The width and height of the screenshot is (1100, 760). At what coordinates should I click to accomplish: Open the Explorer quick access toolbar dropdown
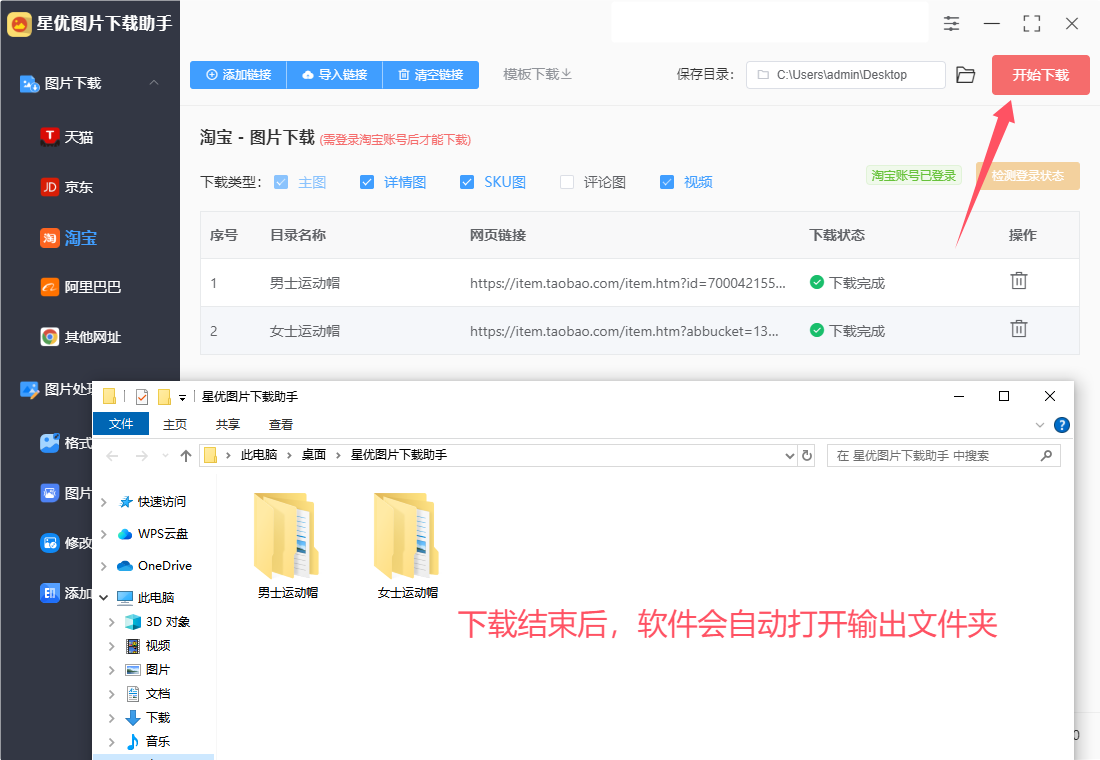tap(182, 398)
